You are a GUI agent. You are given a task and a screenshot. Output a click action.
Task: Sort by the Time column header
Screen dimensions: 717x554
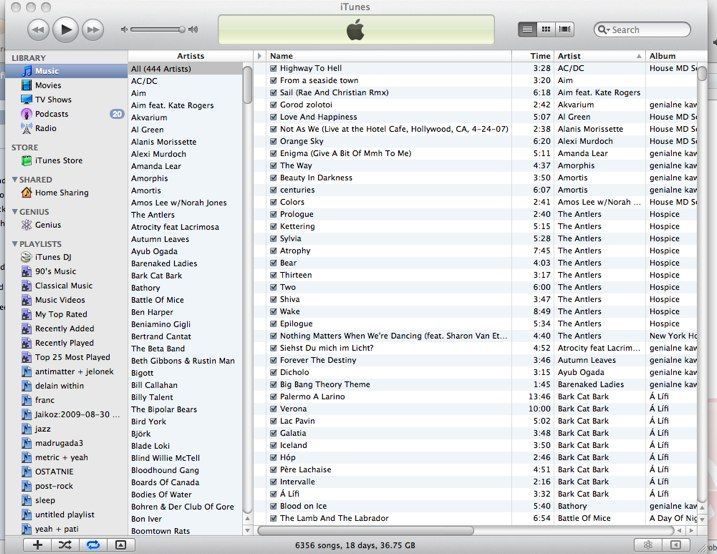[532, 56]
